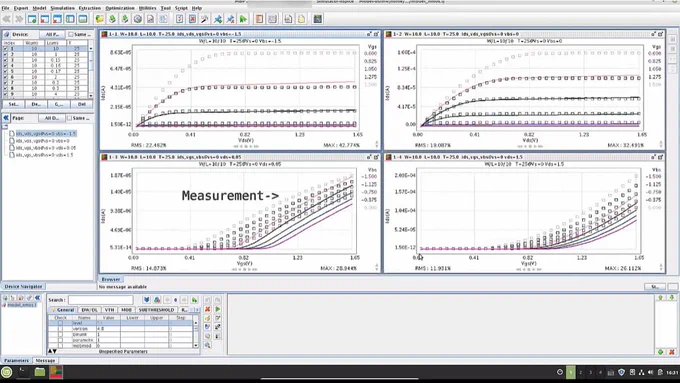Click the yellow open-folder toolbar icon
This screenshot has width=680, height=383.
[x=100, y=19]
